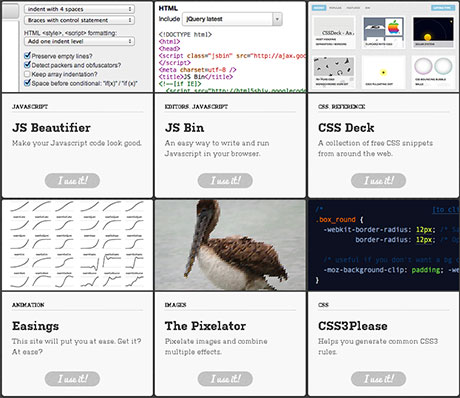The height and width of the screenshot is (398, 460).
Task: Click the '<title>JS Bin</title>' line in JS Bin code
Action: [x=196, y=77]
